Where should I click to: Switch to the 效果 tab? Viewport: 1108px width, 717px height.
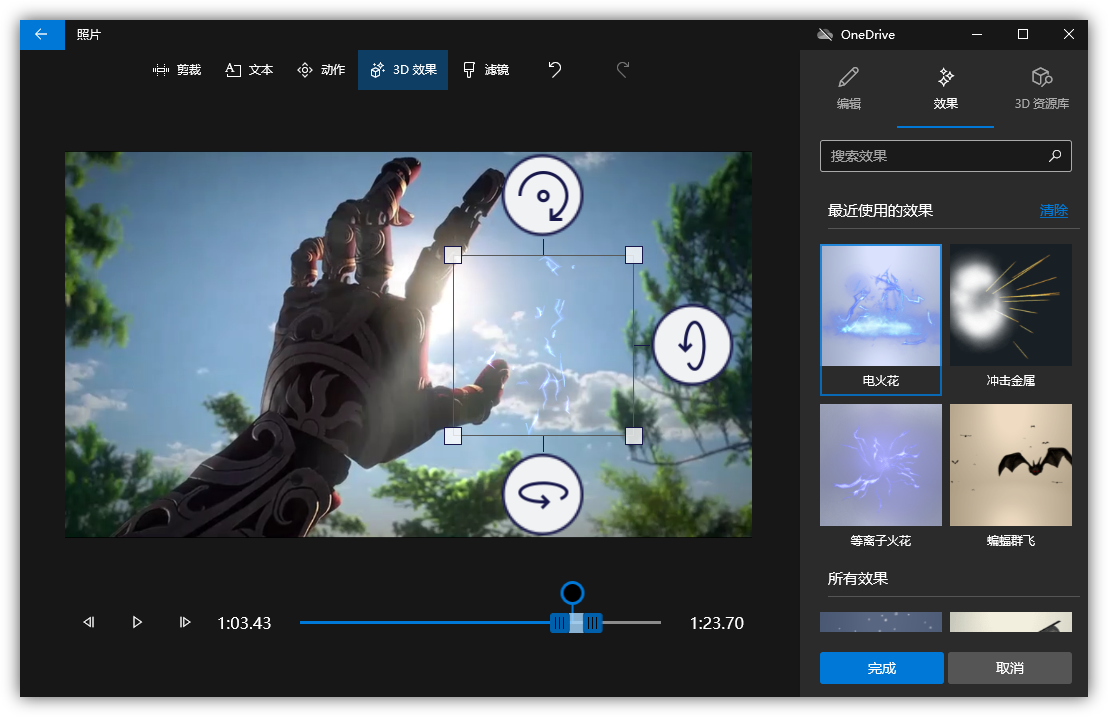pyautogui.click(x=945, y=89)
